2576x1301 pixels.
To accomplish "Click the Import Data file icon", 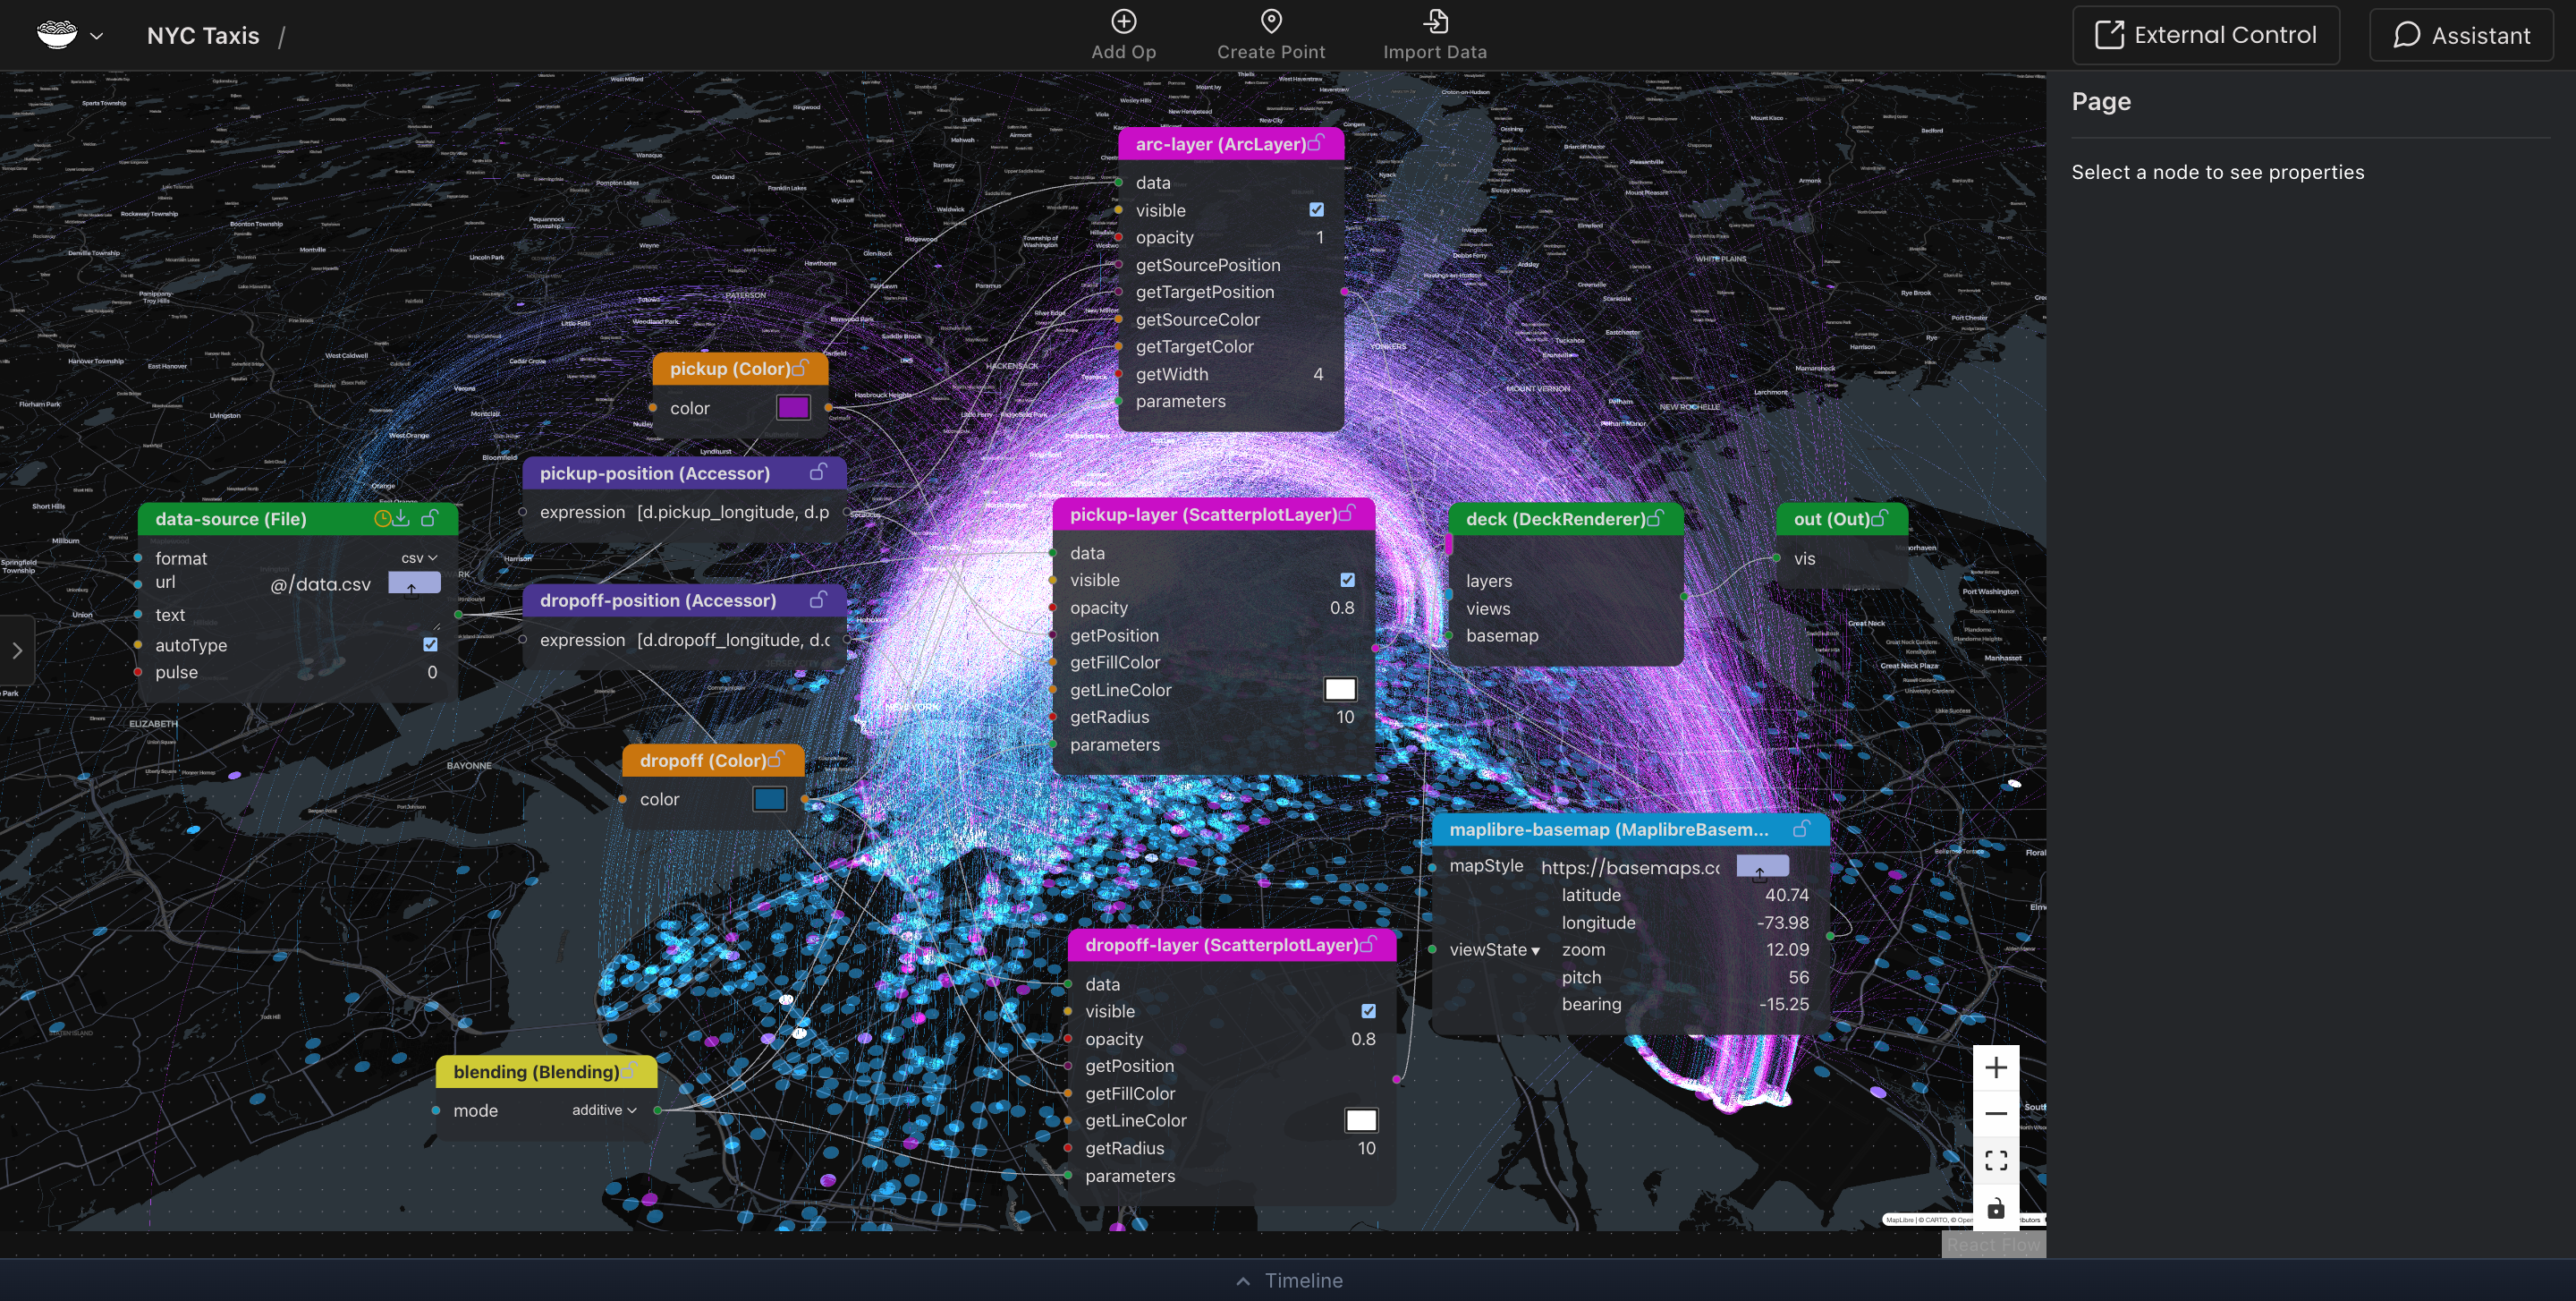I will (x=1435, y=21).
